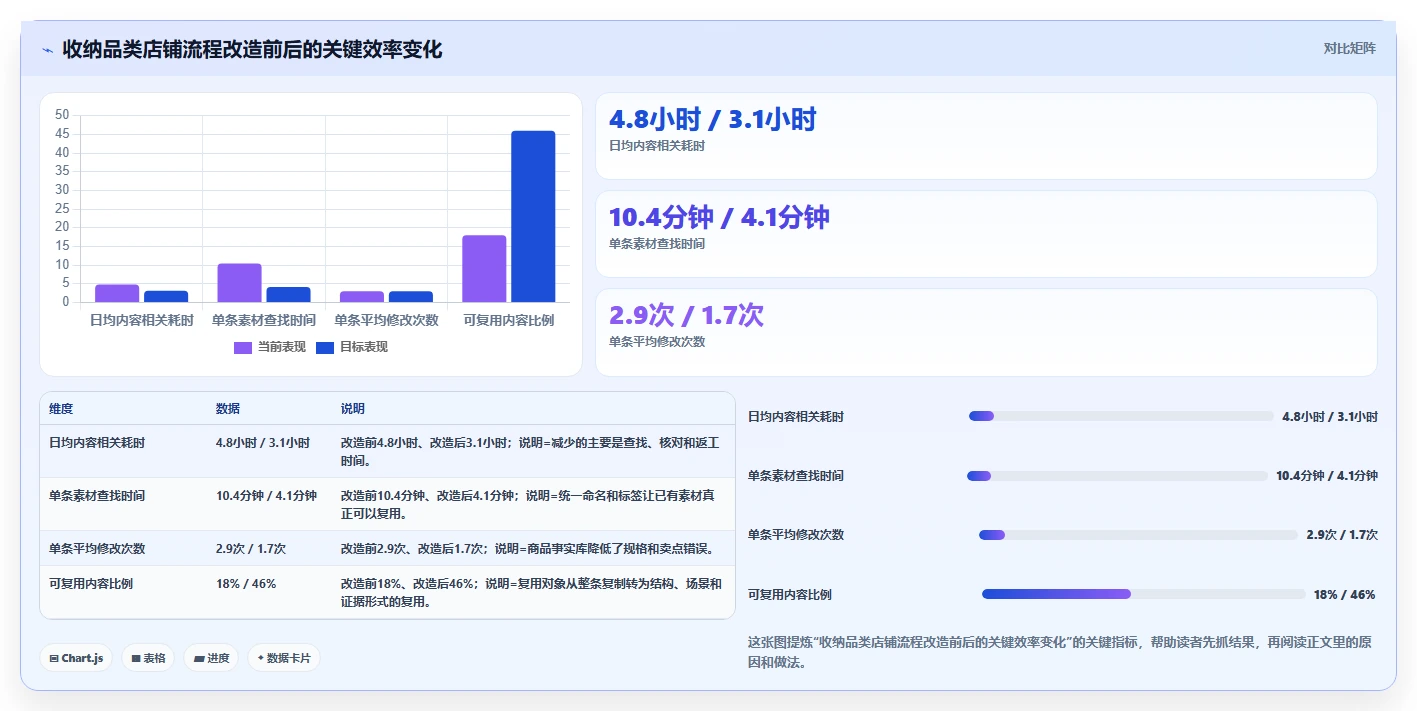Click the 日均内容相关耗时 caption in stat card
1417x711 pixels.
657,146
